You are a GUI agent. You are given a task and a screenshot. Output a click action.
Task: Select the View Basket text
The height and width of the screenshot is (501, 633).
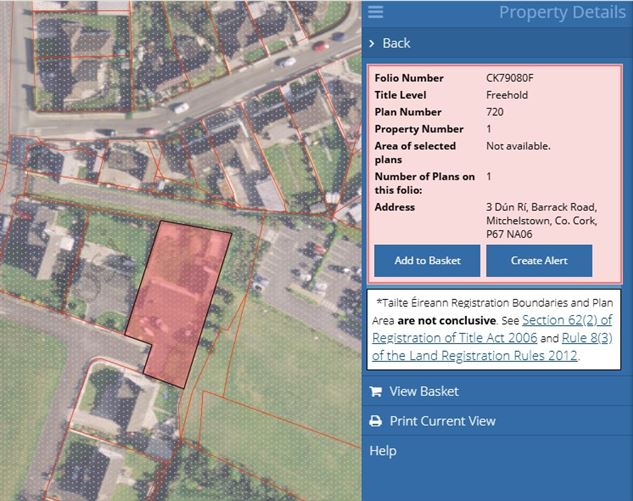(424, 392)
